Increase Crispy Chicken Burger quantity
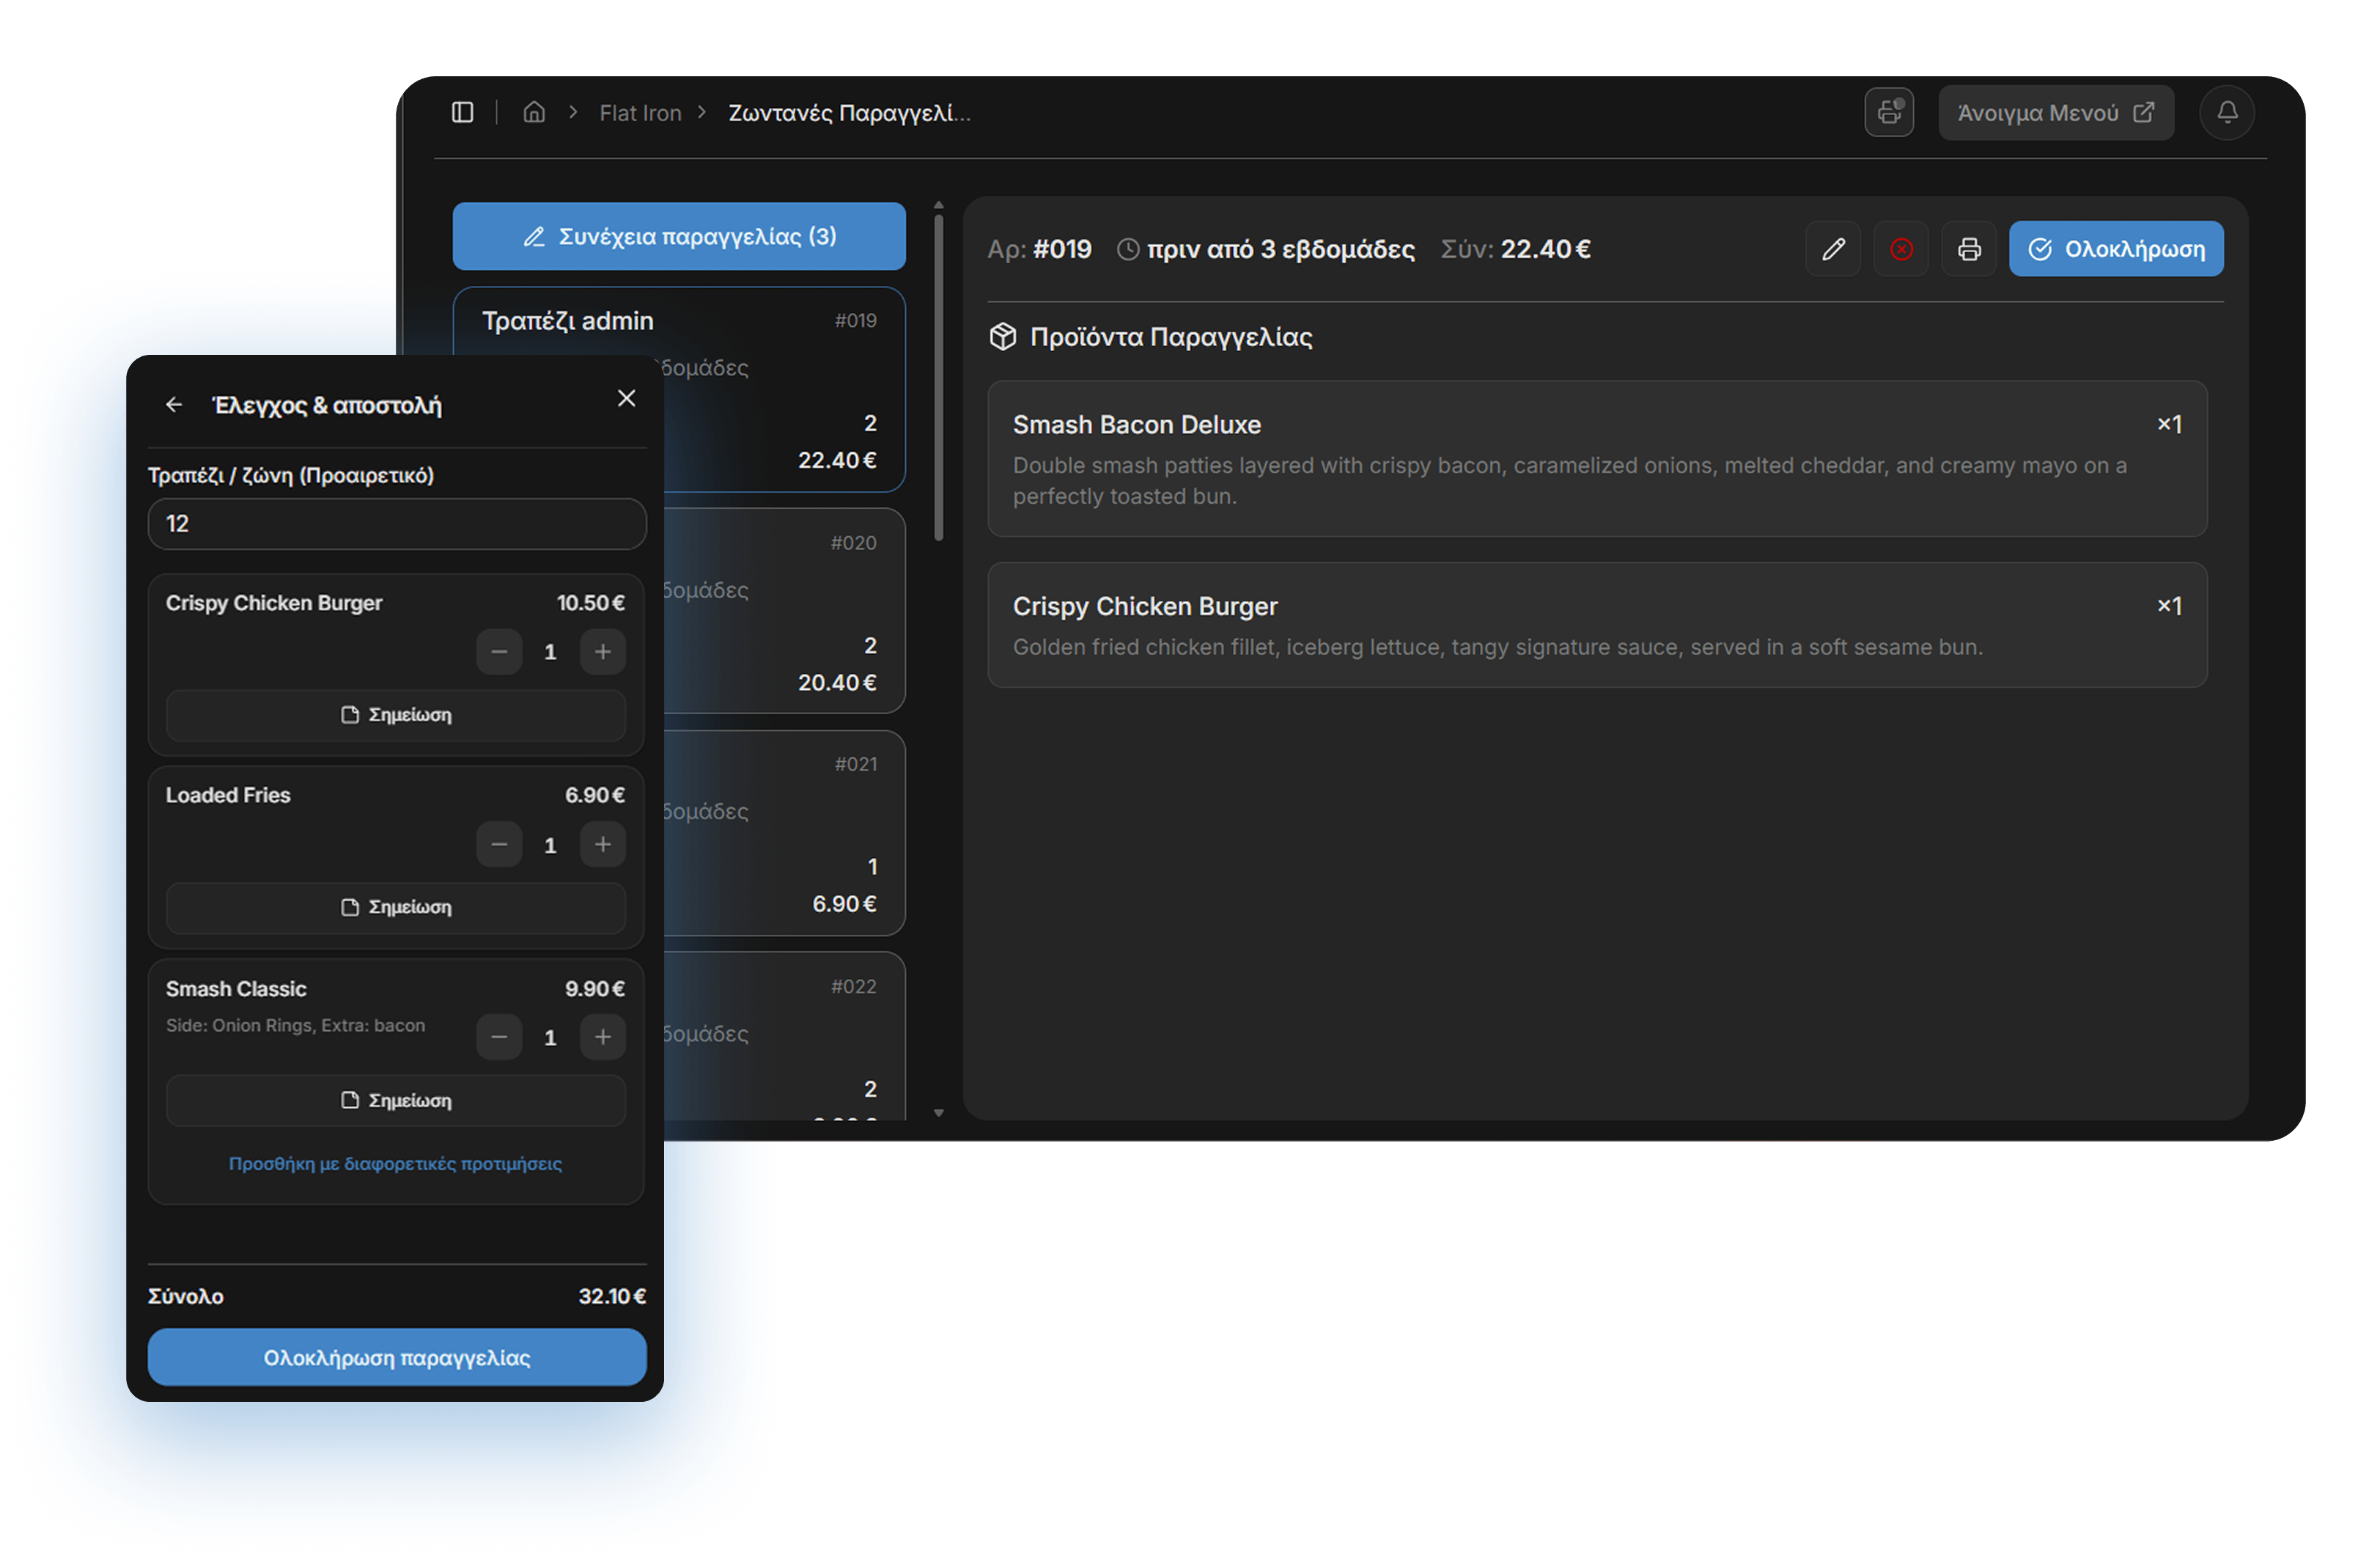Viewport: 2380px width, 1561px height. 602,652
